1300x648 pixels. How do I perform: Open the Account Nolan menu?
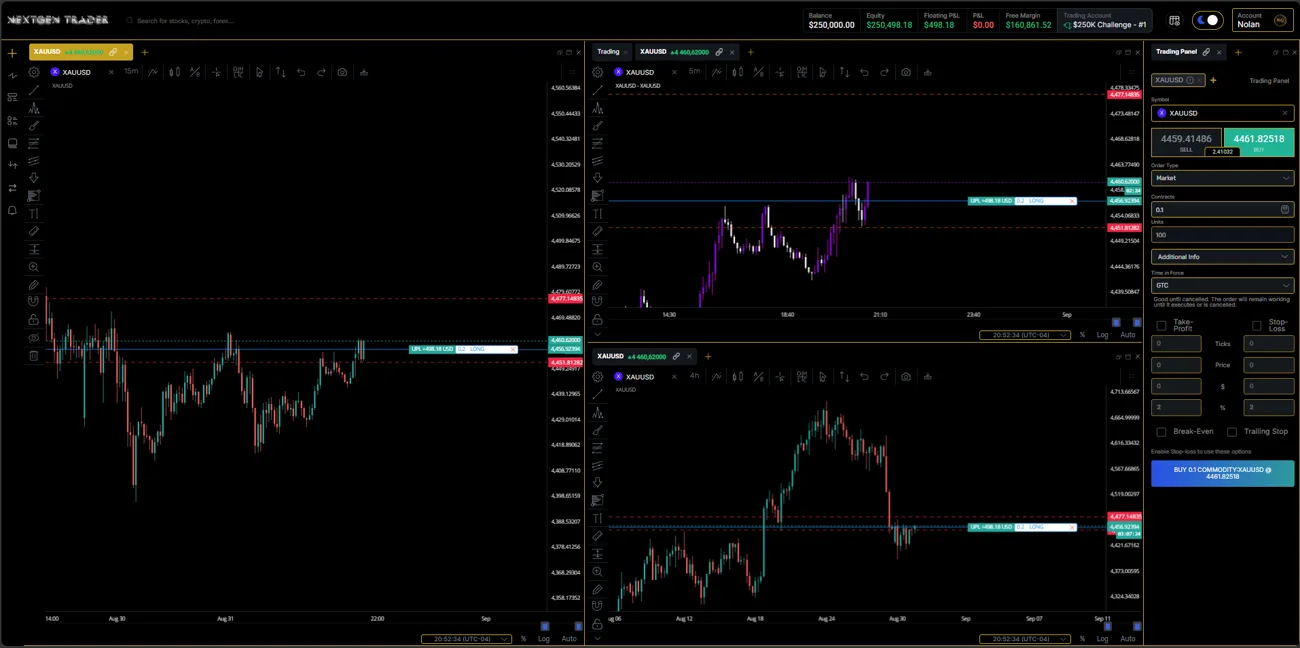(x=1261, y=20)
